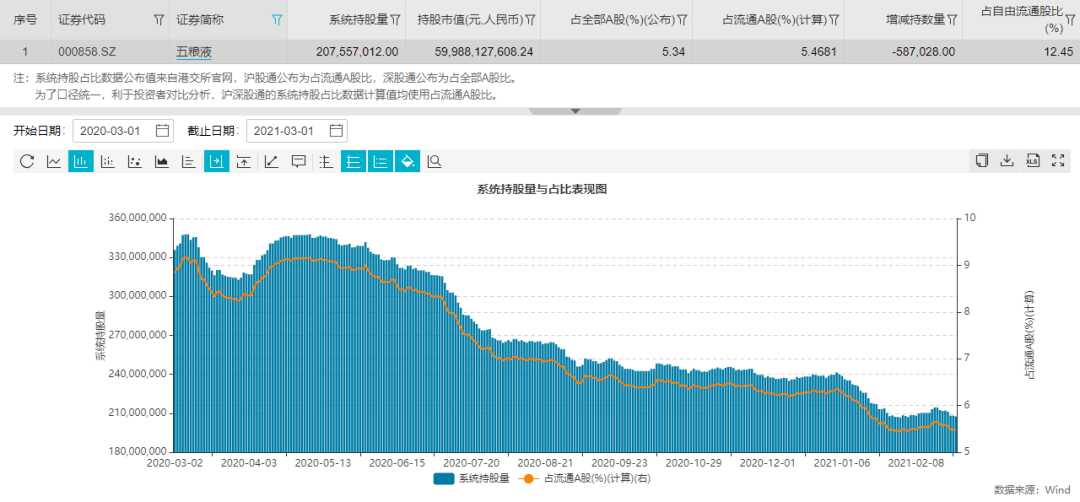Click x-axis date label 2021-01-06

(842, 463)
